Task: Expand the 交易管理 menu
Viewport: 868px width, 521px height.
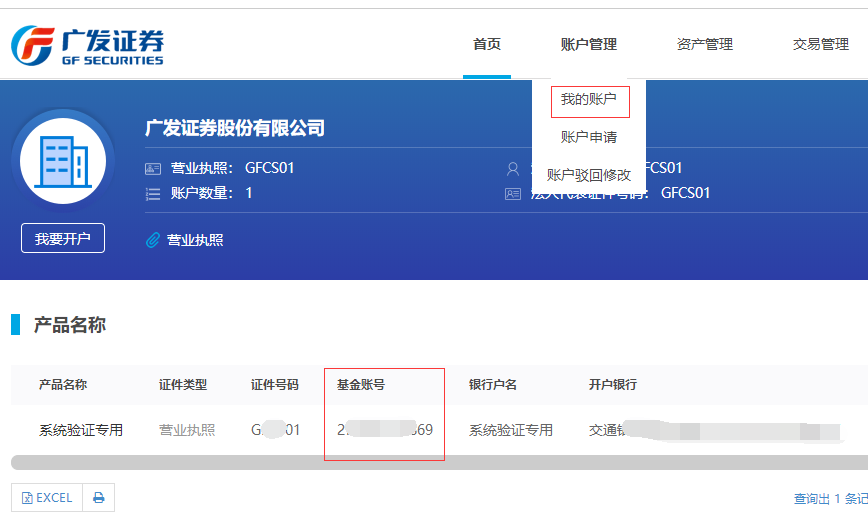Action: [821, 44]
